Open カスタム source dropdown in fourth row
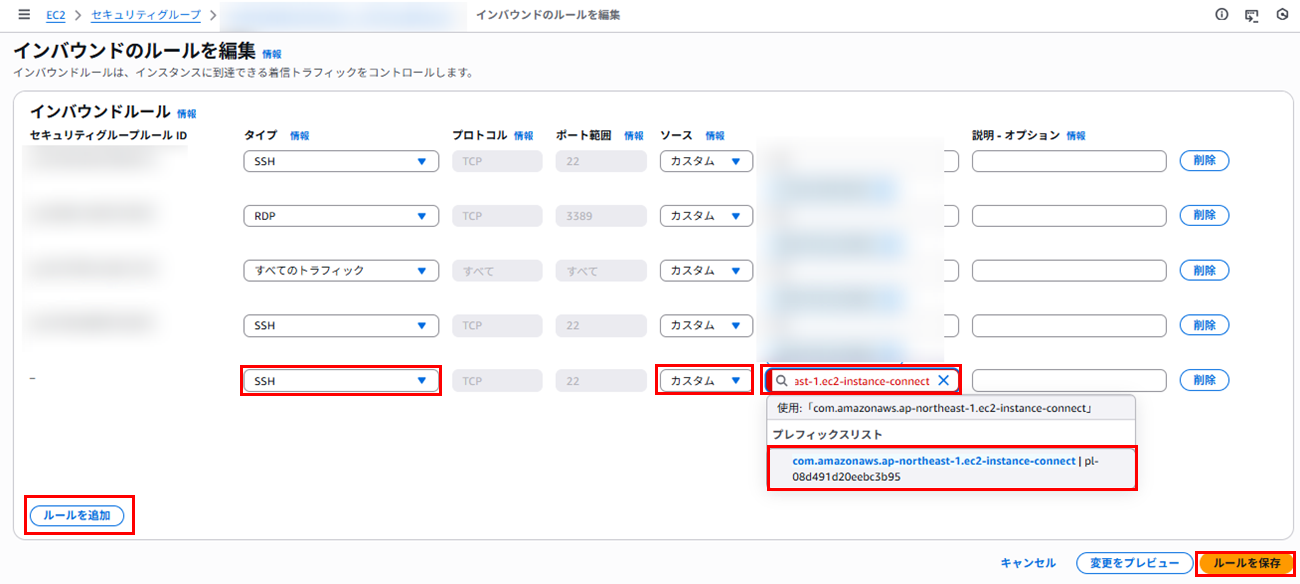This screenshot has width=1300, height=584. coord(706,326)
